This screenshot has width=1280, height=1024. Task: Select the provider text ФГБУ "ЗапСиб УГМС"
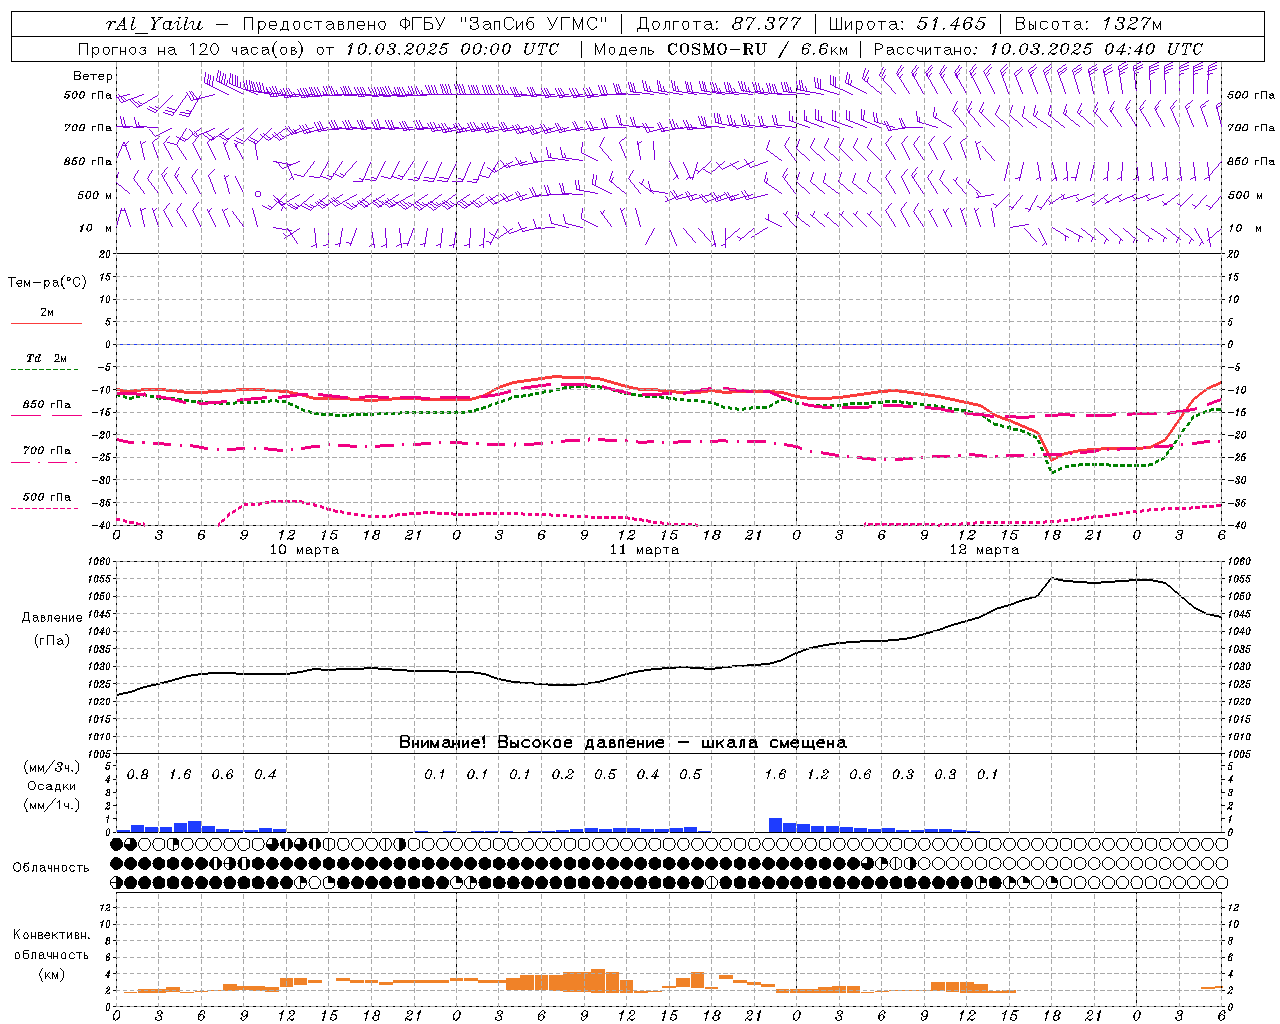pos(505,24)
